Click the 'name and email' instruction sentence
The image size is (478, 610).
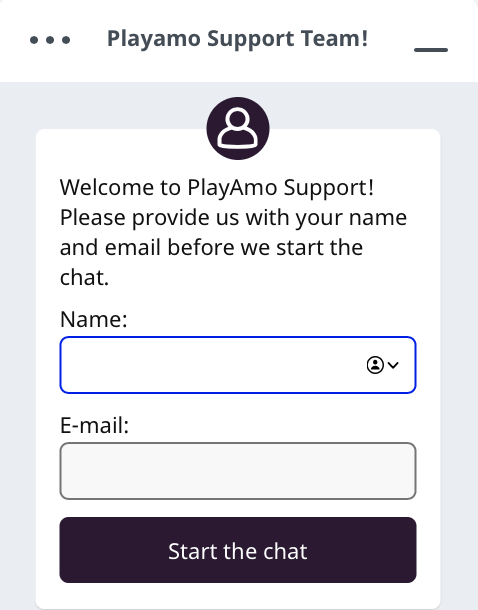[x=233, y=232]
